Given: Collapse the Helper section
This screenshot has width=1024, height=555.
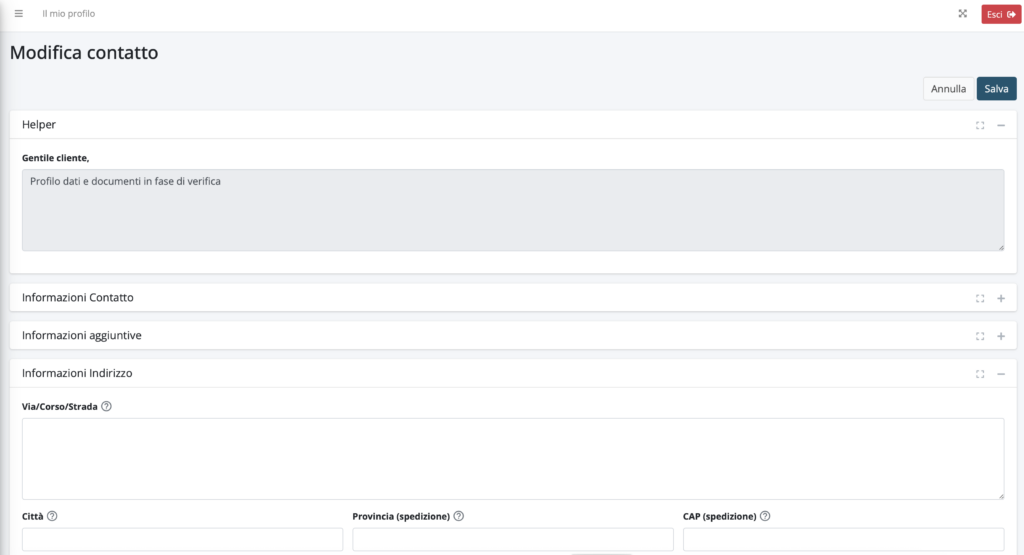Looking at the screenshot, I should pyautogui.click(x=1001, y=125).
